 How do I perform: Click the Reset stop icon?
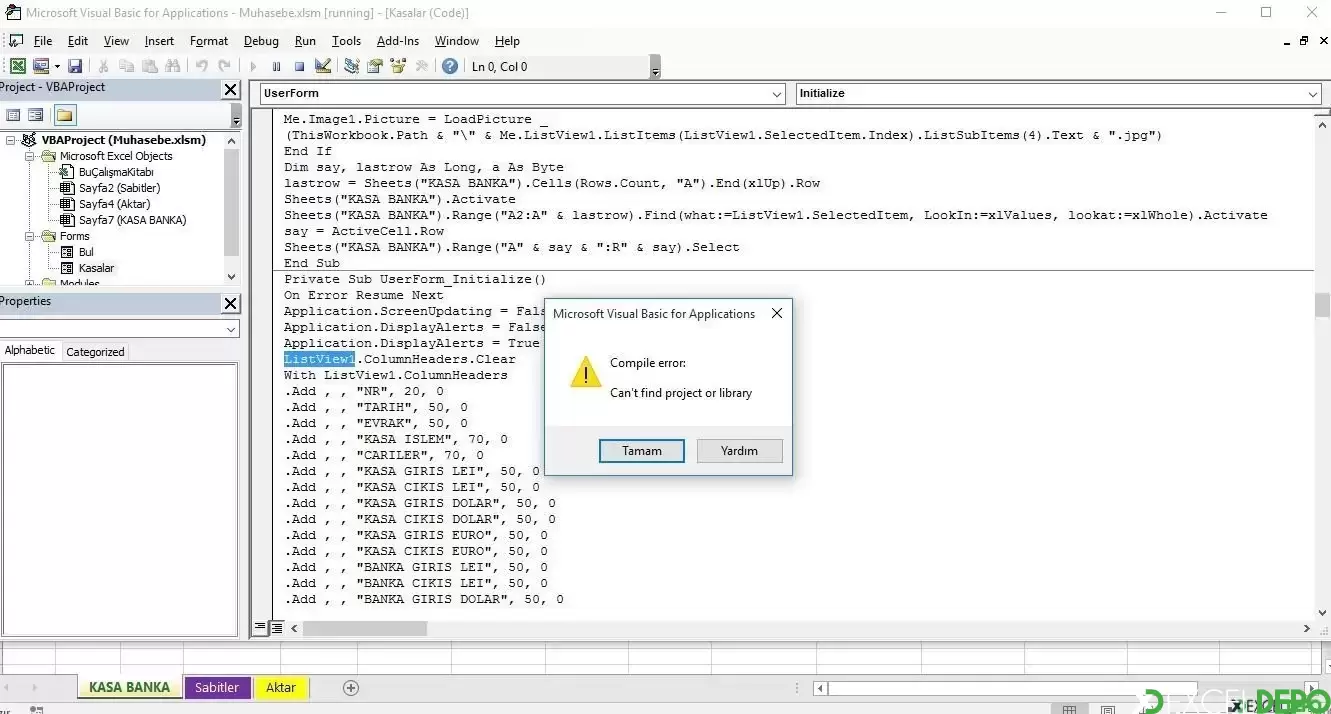click(299, 66)
